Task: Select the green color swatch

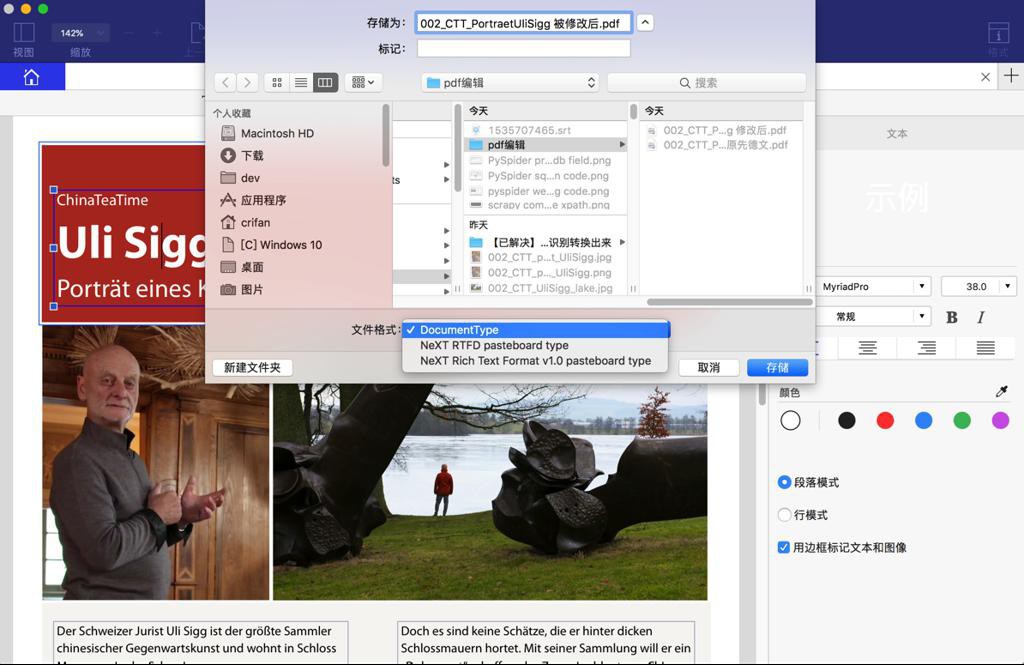Action: tap(962, 421)
